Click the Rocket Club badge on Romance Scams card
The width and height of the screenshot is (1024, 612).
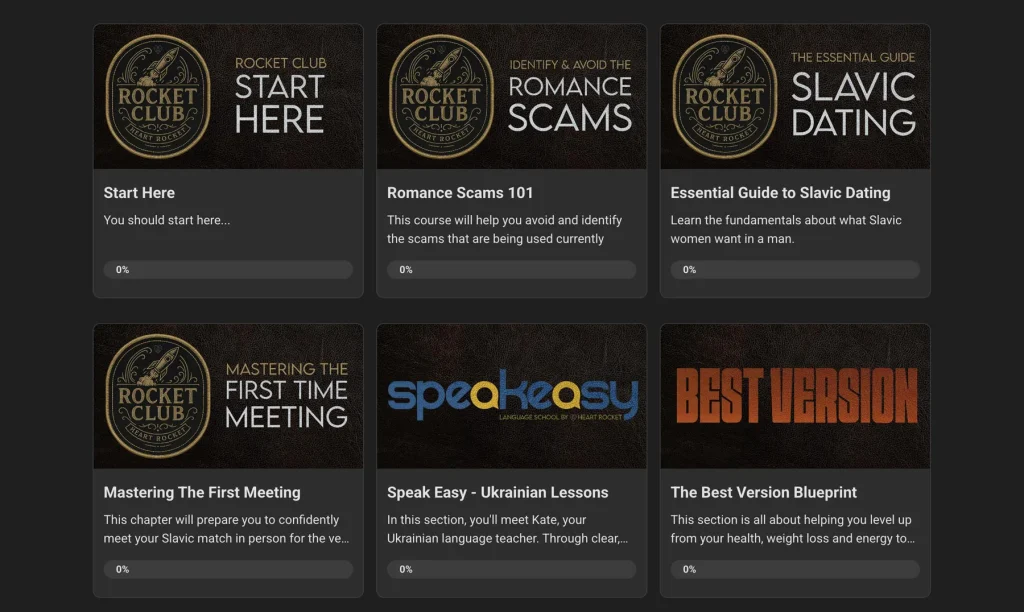click(441, 97)
